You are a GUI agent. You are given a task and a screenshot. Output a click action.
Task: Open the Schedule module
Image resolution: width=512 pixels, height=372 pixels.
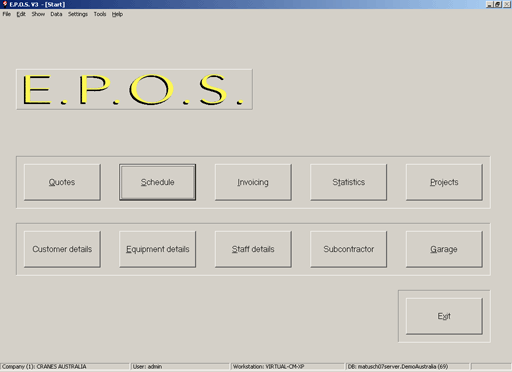pos(157,182)
